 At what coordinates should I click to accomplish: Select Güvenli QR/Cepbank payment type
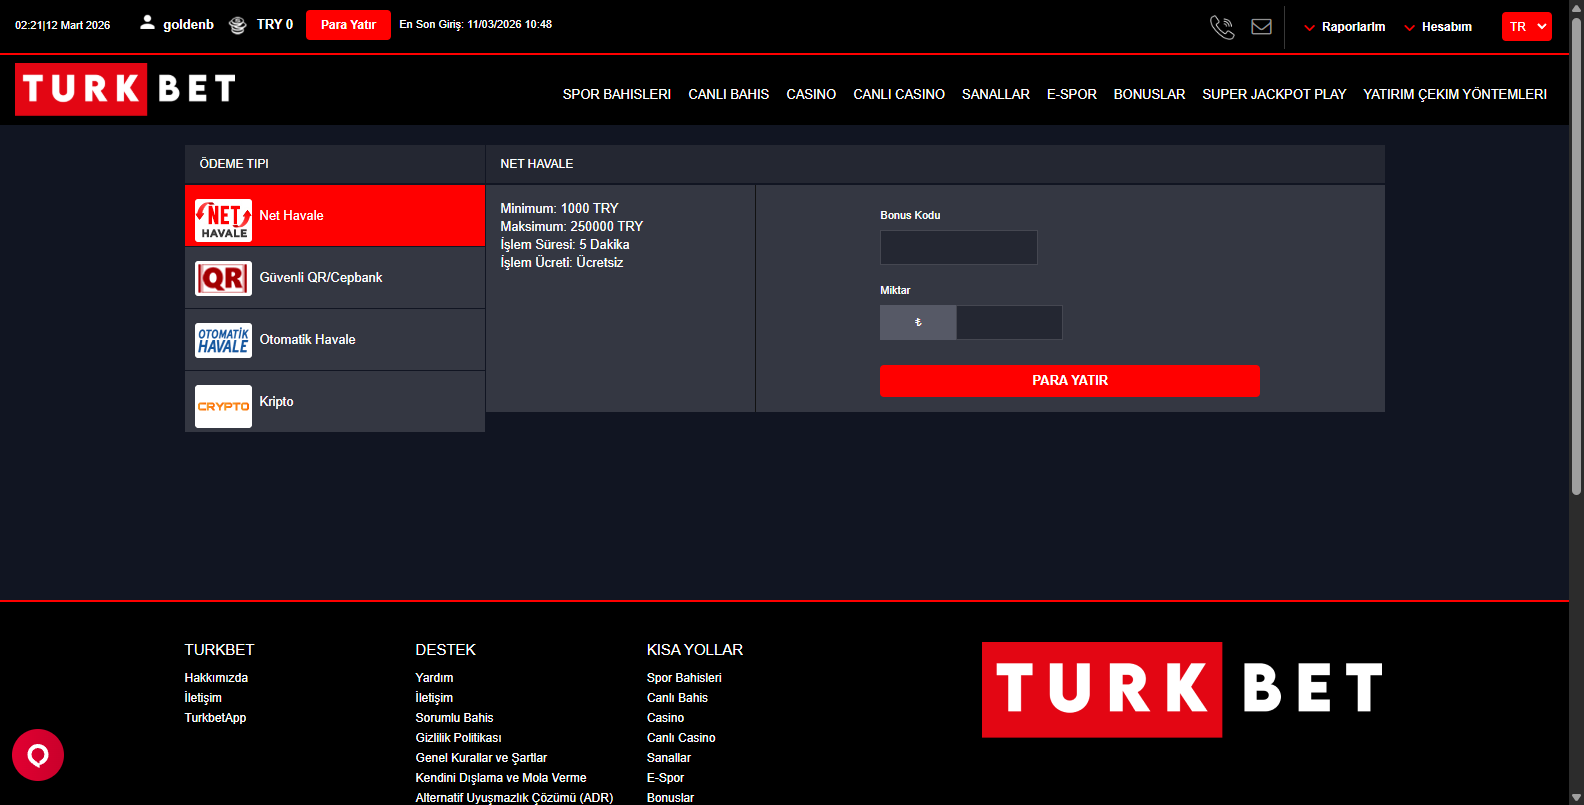pos(335,278)
